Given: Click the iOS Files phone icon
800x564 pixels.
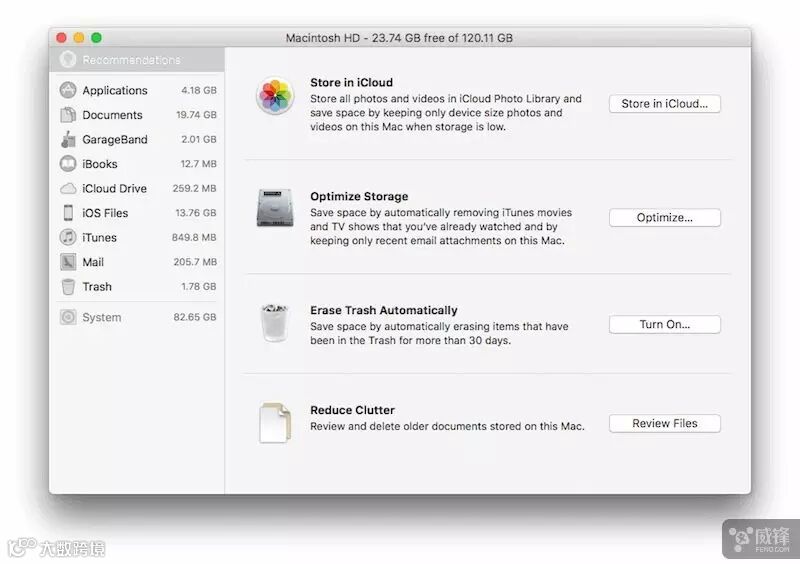Looking at the screenshot, I should [68, 213].
